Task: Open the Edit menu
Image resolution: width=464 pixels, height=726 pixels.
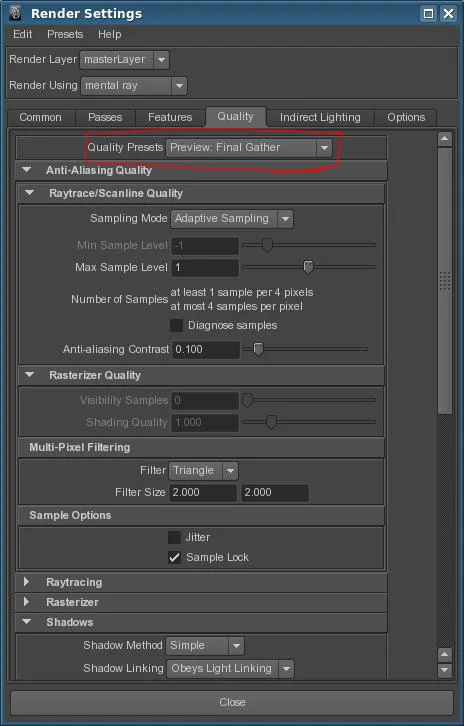Action: 22,34
